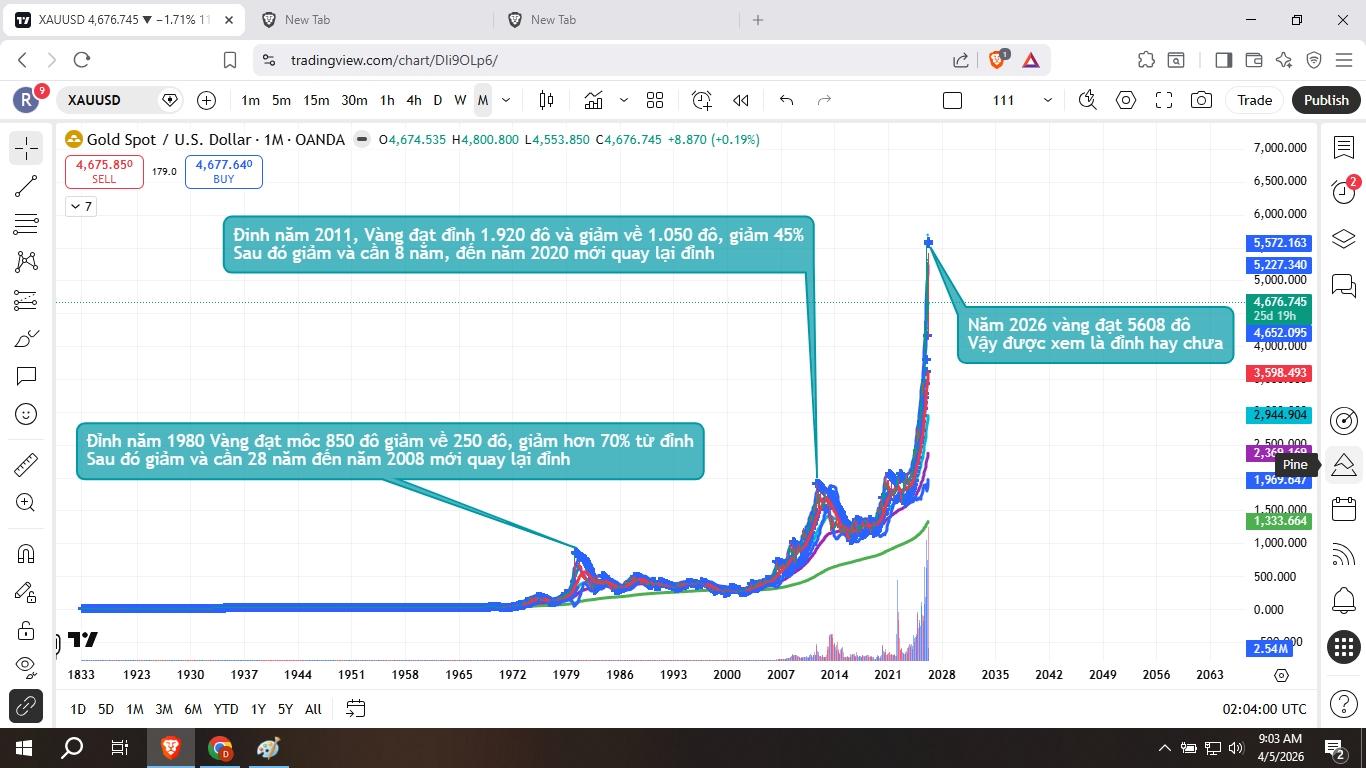Image resolution: width=1366 pixels, height=768 pixels.
Task: Select the 4h timeframe
Action: (413, 100)
